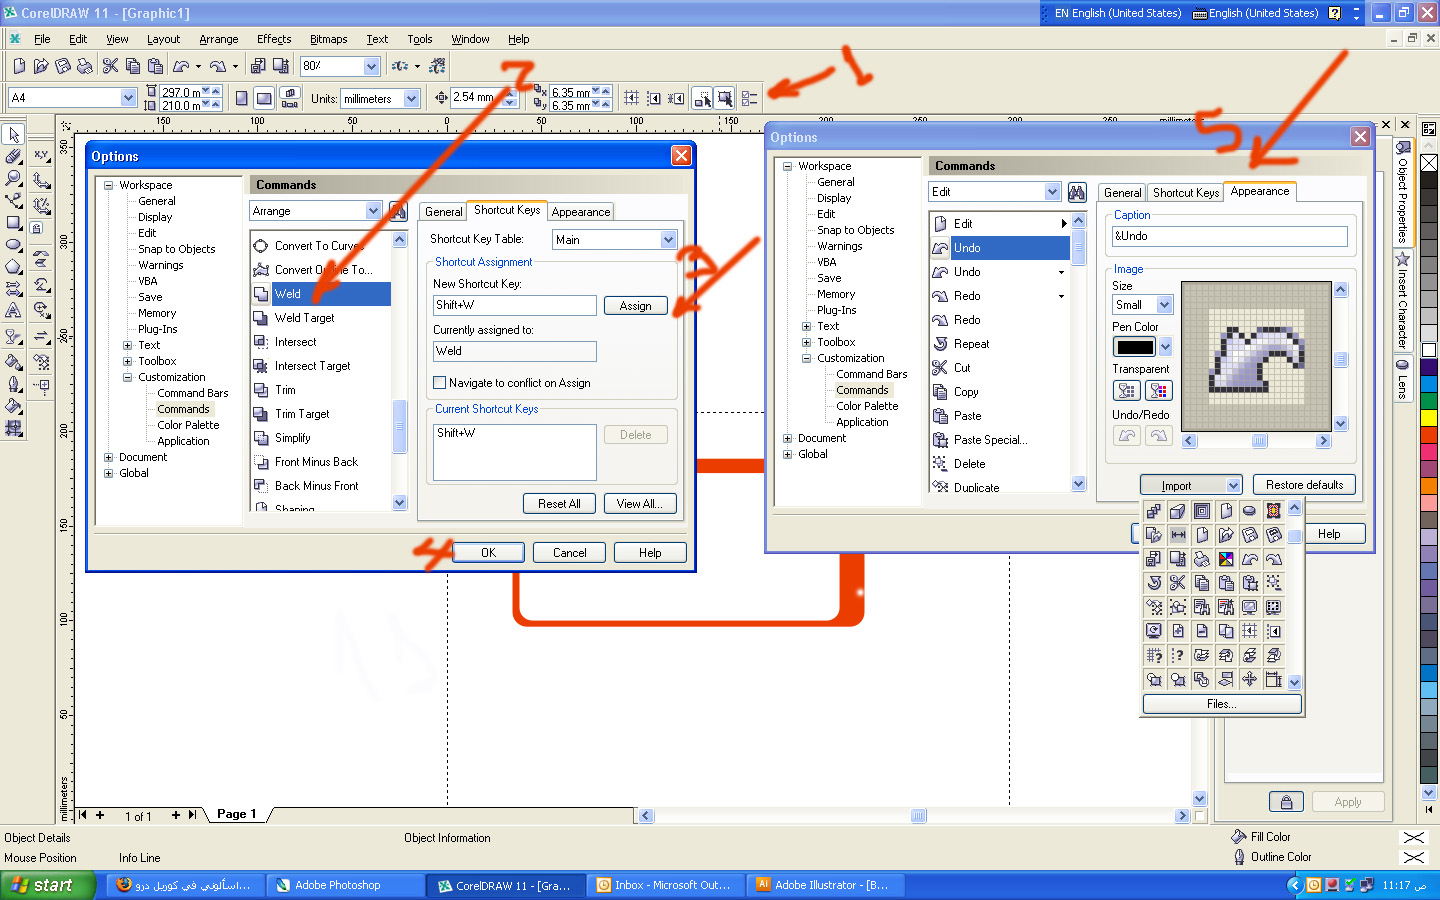Open the Arrange command category dropdown
1440x900 pixels.
pyautogui.click(x=373, y=211)
